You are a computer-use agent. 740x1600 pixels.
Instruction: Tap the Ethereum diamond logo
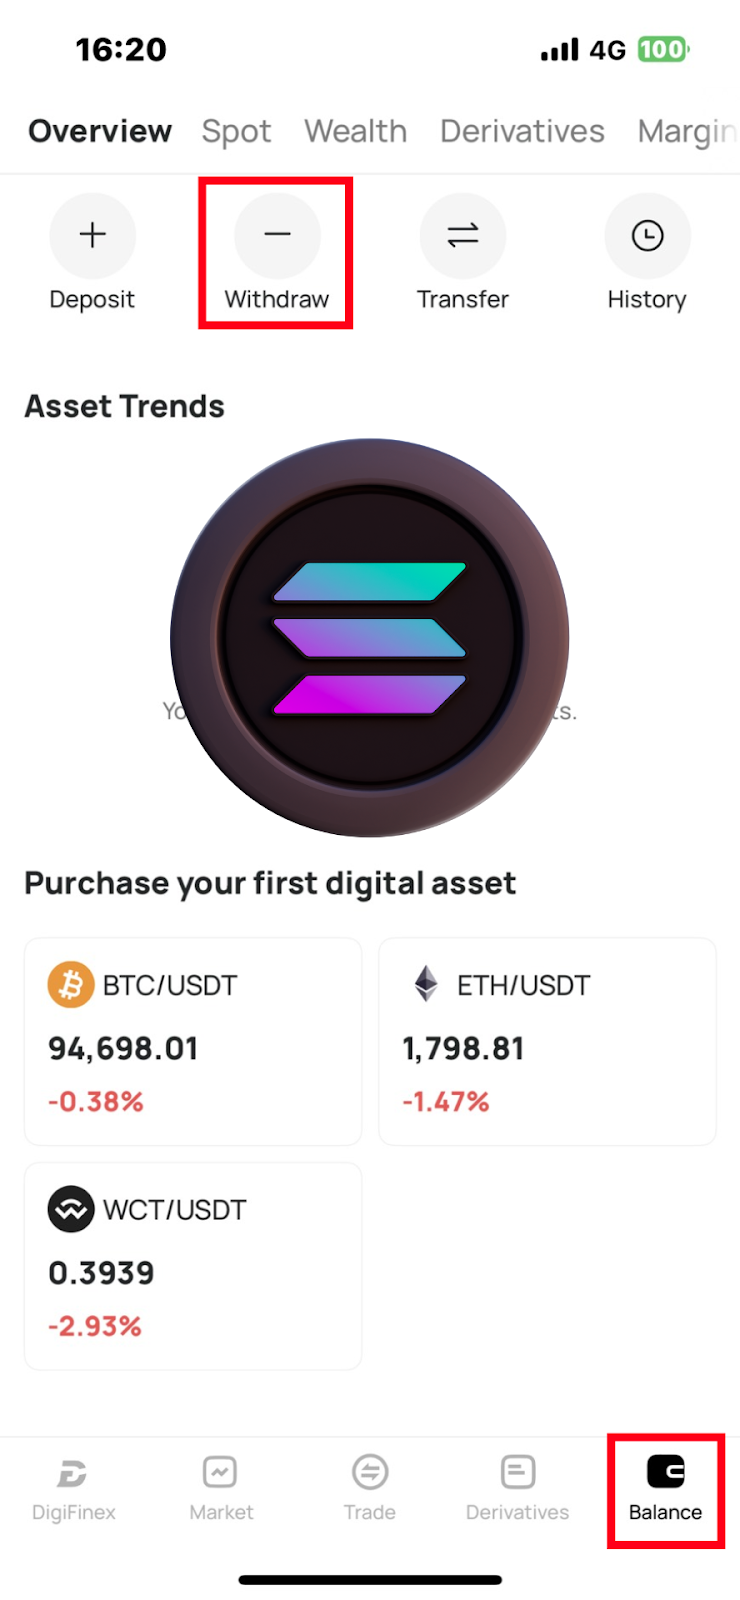click(x=426, y=984)
